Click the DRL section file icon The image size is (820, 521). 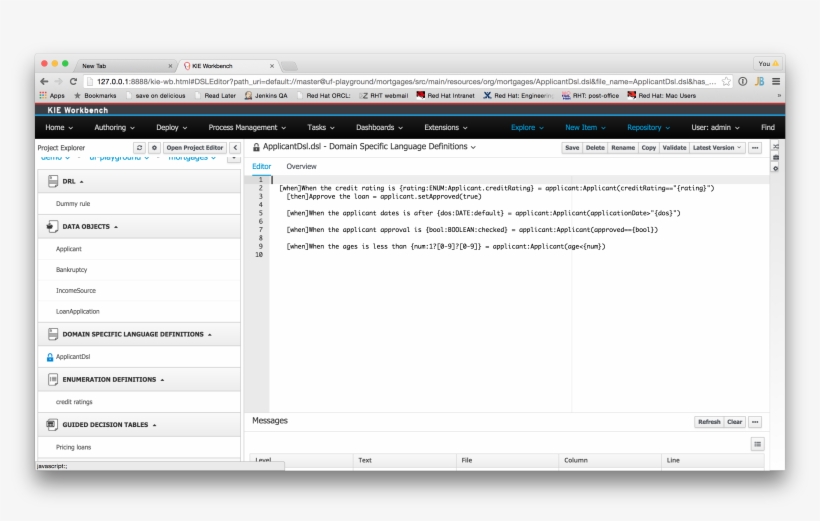[x=53, y=182]
